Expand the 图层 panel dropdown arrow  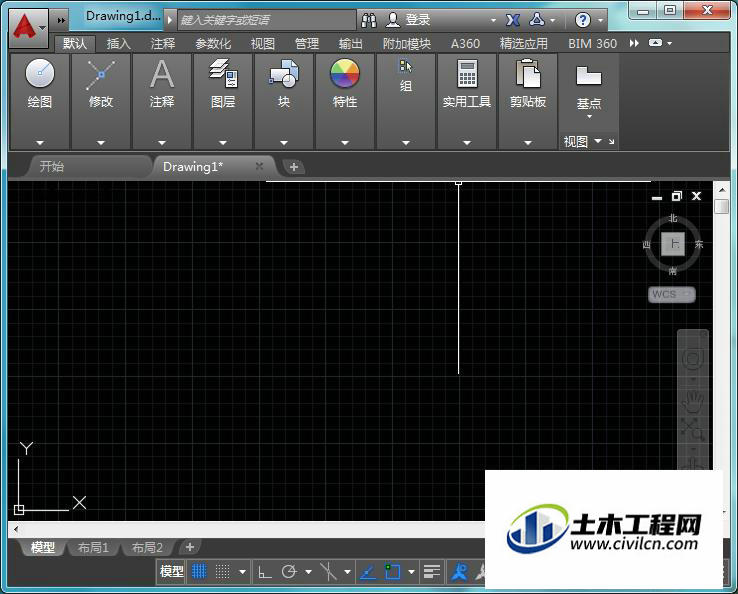223,143
